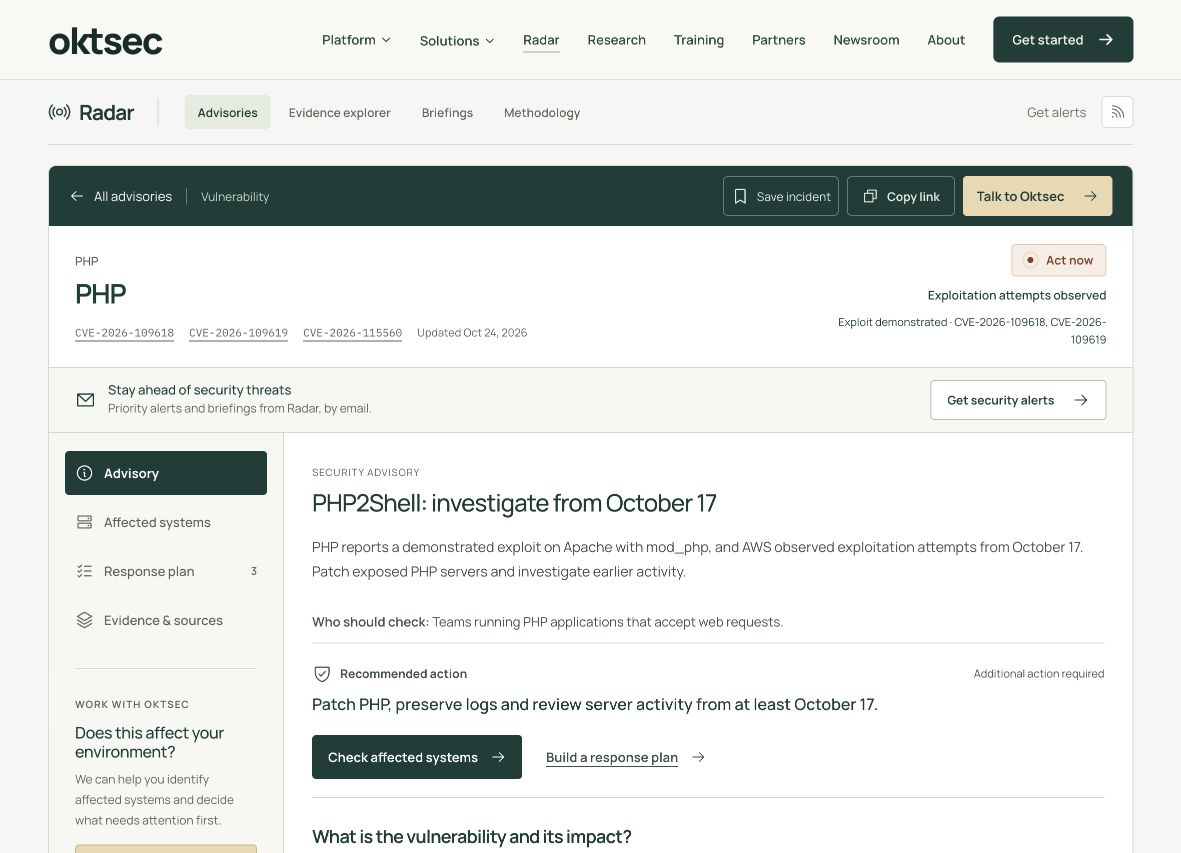This screenshot has width=1181, height=853.
Task: Click 'Additional action required' label
Action: [x=1039, y=674]
